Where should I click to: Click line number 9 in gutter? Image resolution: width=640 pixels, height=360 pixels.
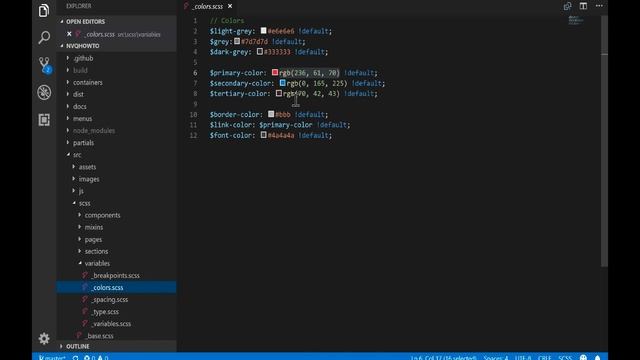(x=195, y=104)
